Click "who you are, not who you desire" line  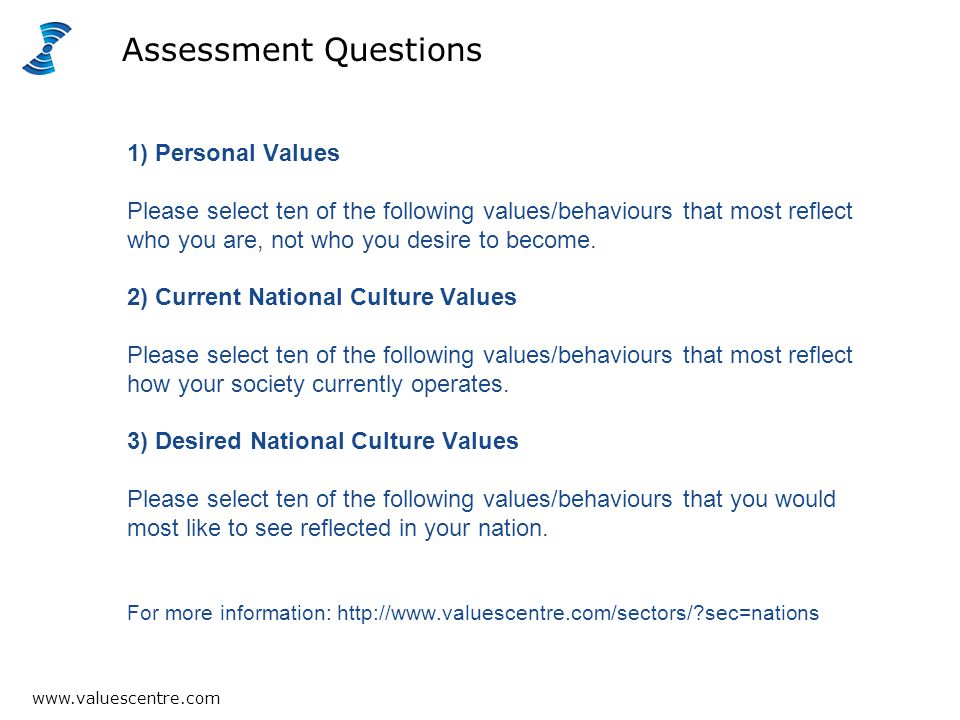click(361, 241)
